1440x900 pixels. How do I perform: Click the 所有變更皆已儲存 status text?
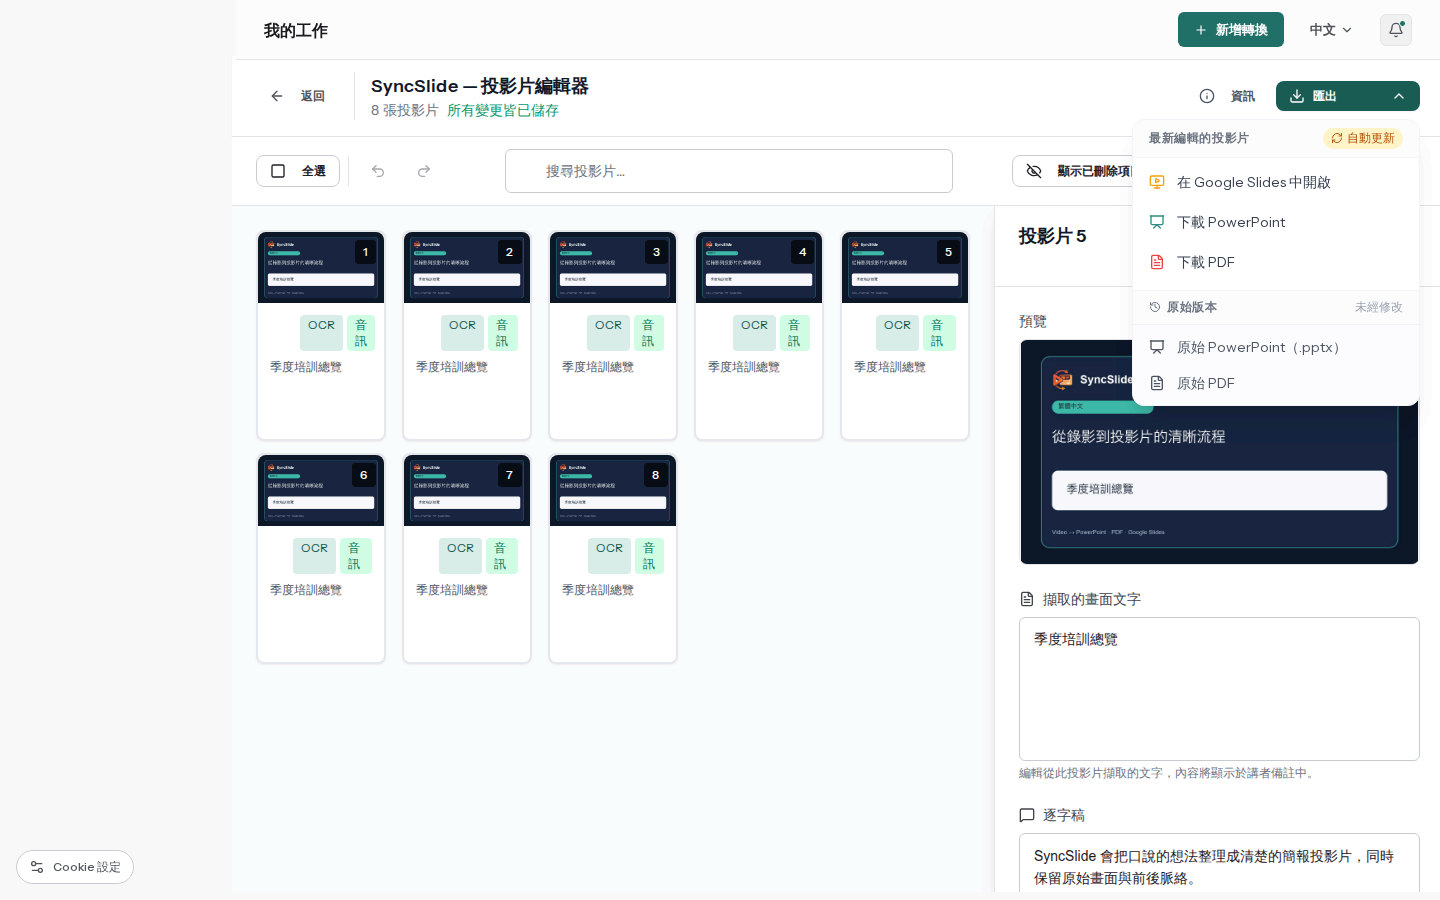coord(503,110)
